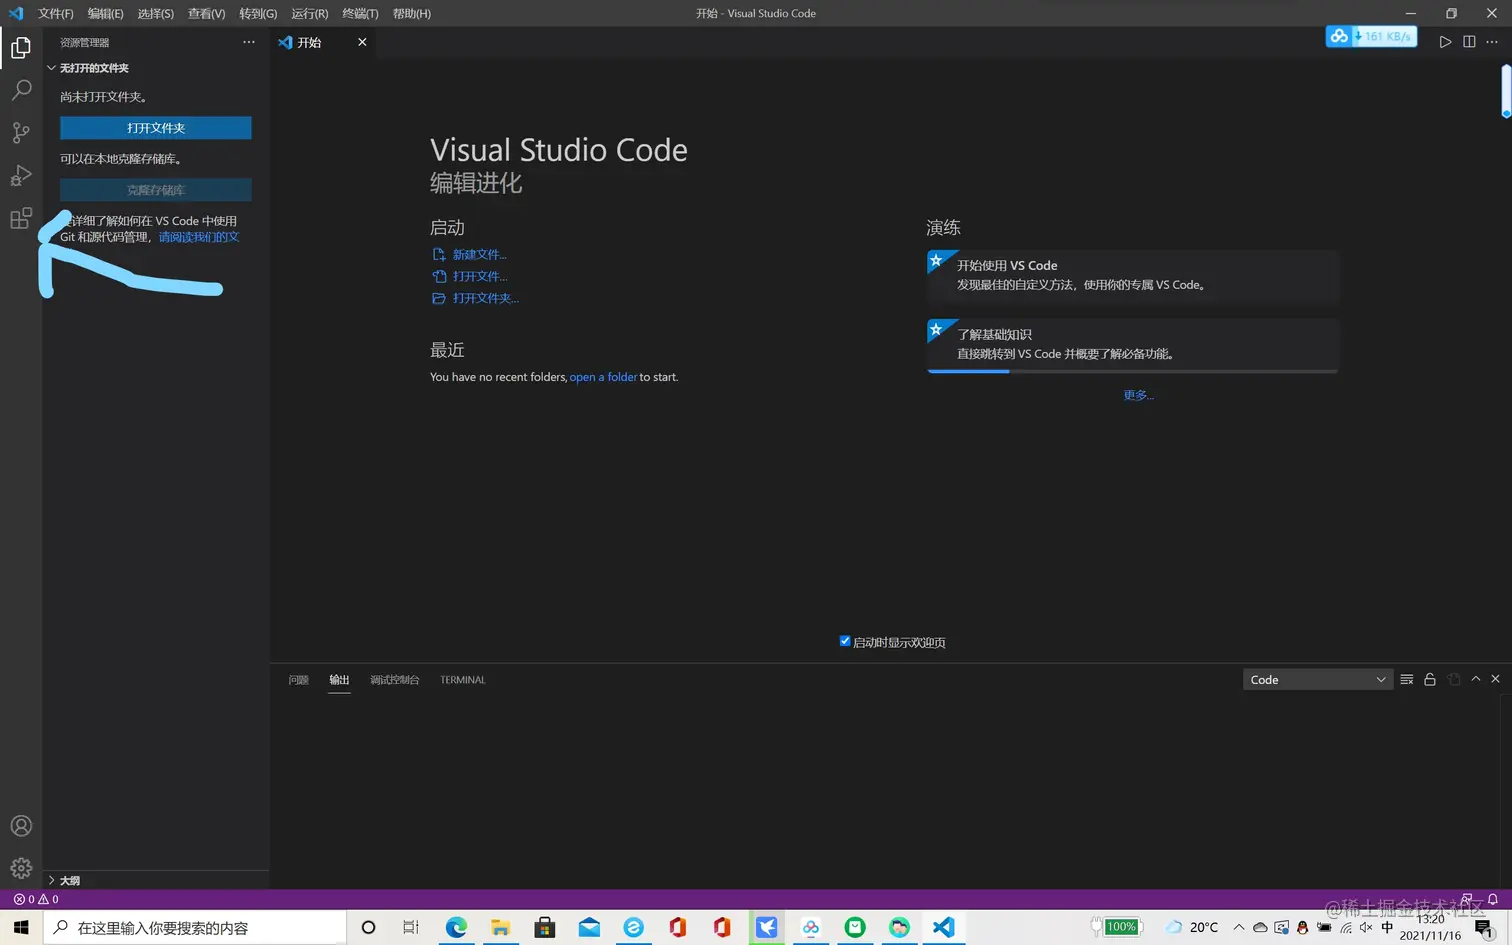Viewport: 1512px width, 945px height.
Task: Click the run play icon in editor toolbar
Action: click(1445, 42)
